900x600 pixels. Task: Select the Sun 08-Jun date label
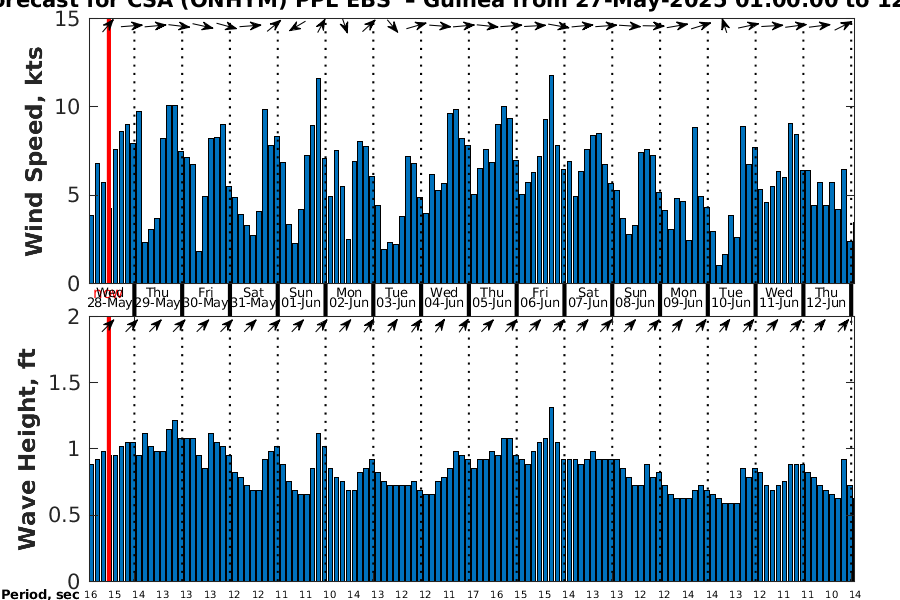[635, 297]
